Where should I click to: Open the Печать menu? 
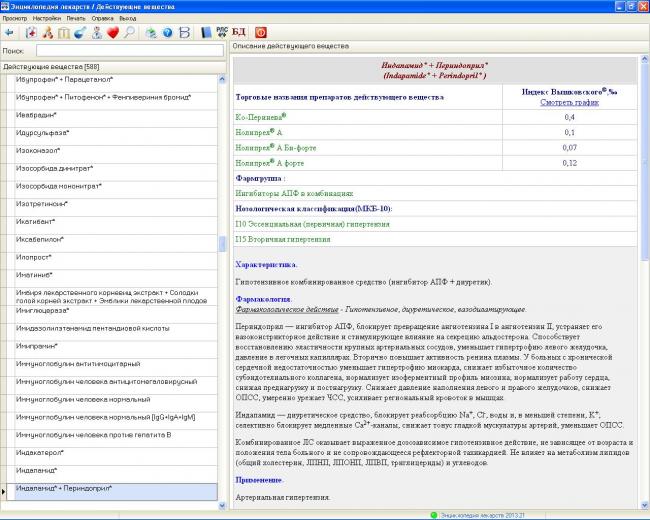point(75,19)
